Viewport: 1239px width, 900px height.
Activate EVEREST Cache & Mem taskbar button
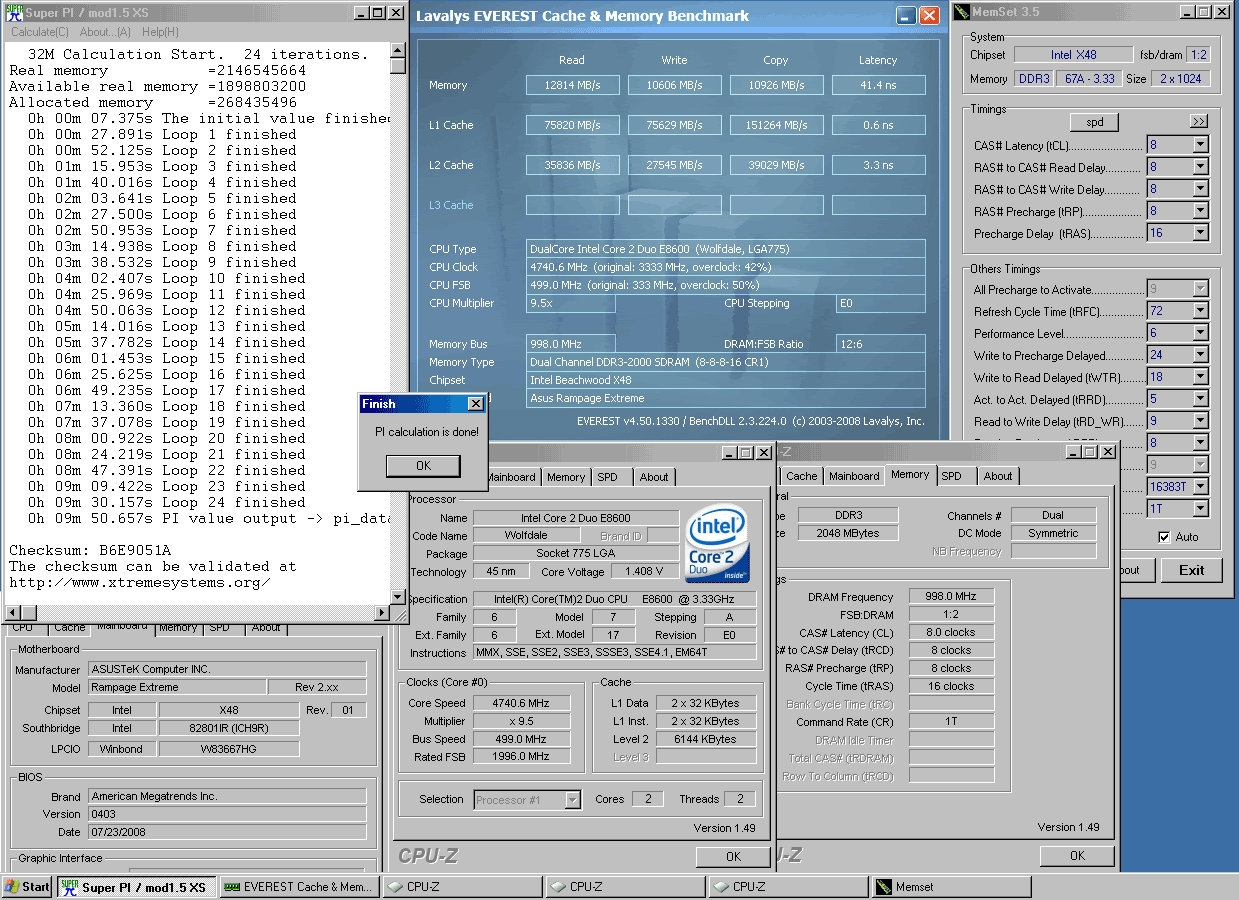(x=299, y=887)
